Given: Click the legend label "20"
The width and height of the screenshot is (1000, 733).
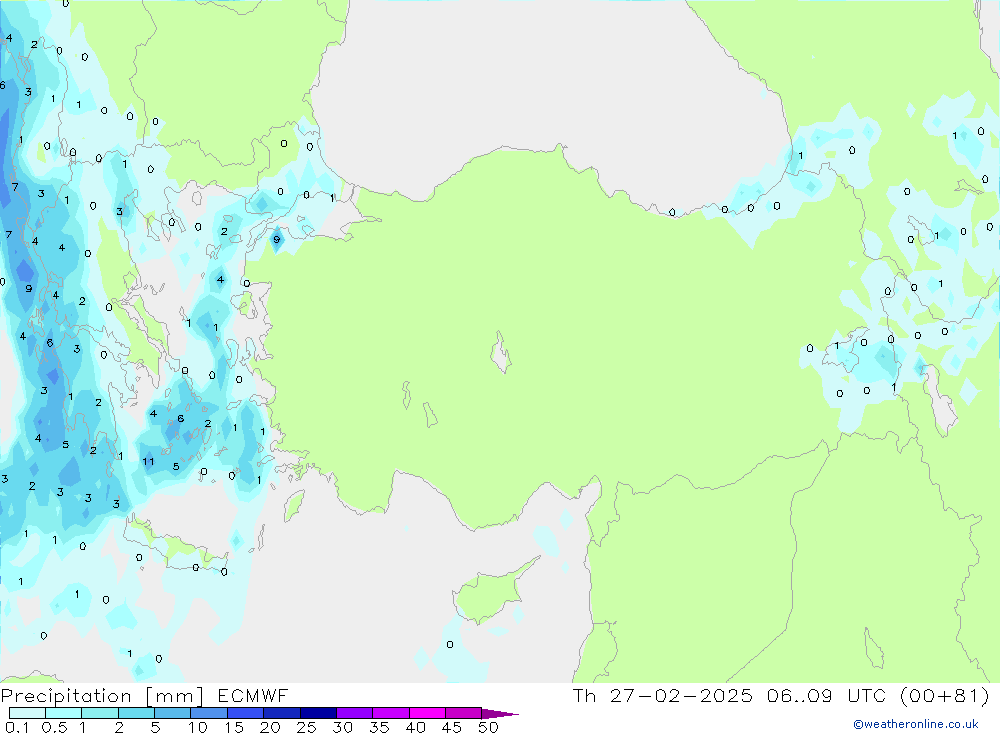Looking at the screenshot, I should click(270, 727).
